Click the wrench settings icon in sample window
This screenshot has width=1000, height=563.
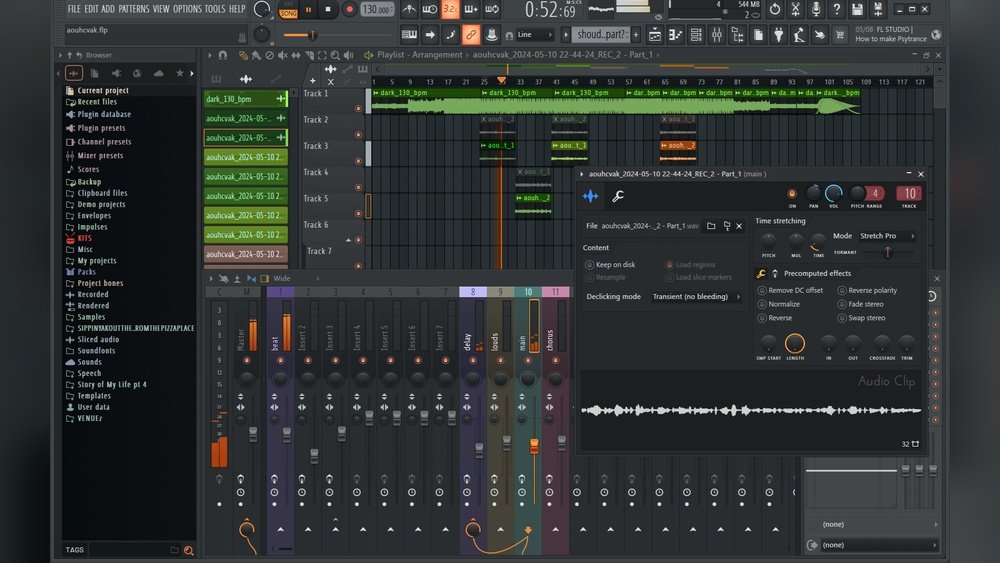pyautogui.click(x=617, y=196)
